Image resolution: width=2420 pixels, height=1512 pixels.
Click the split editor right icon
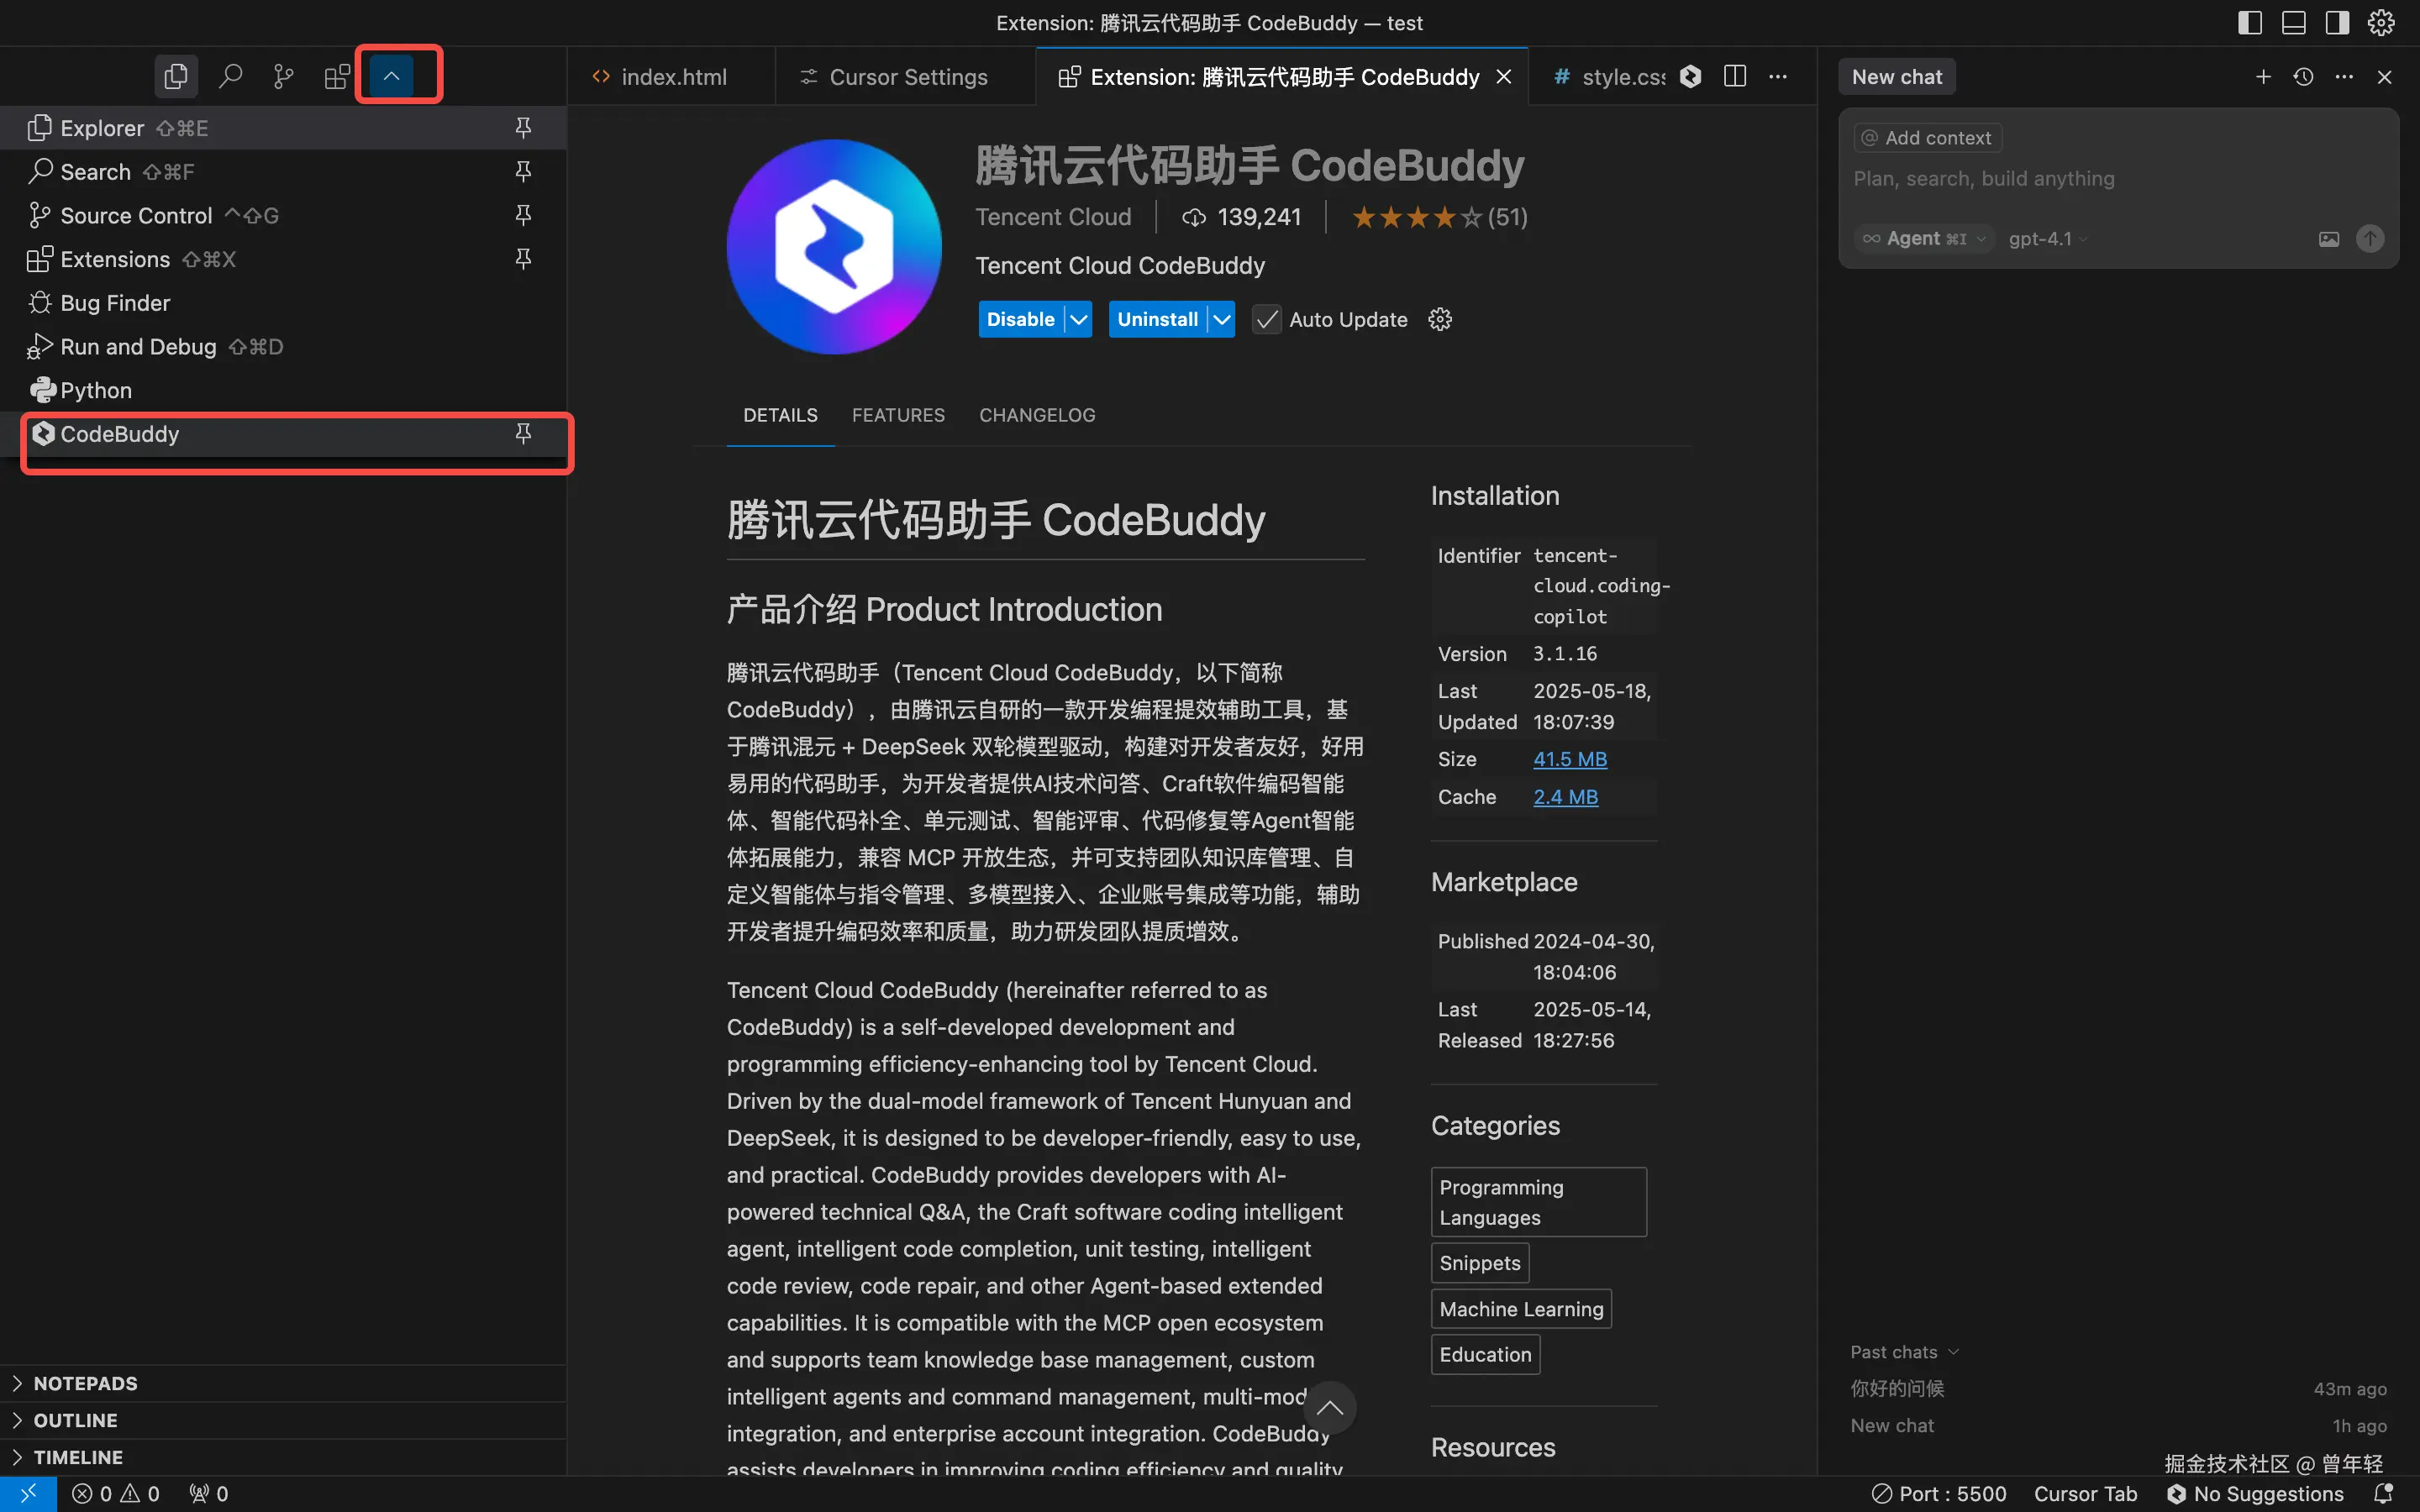point(1735,77)
